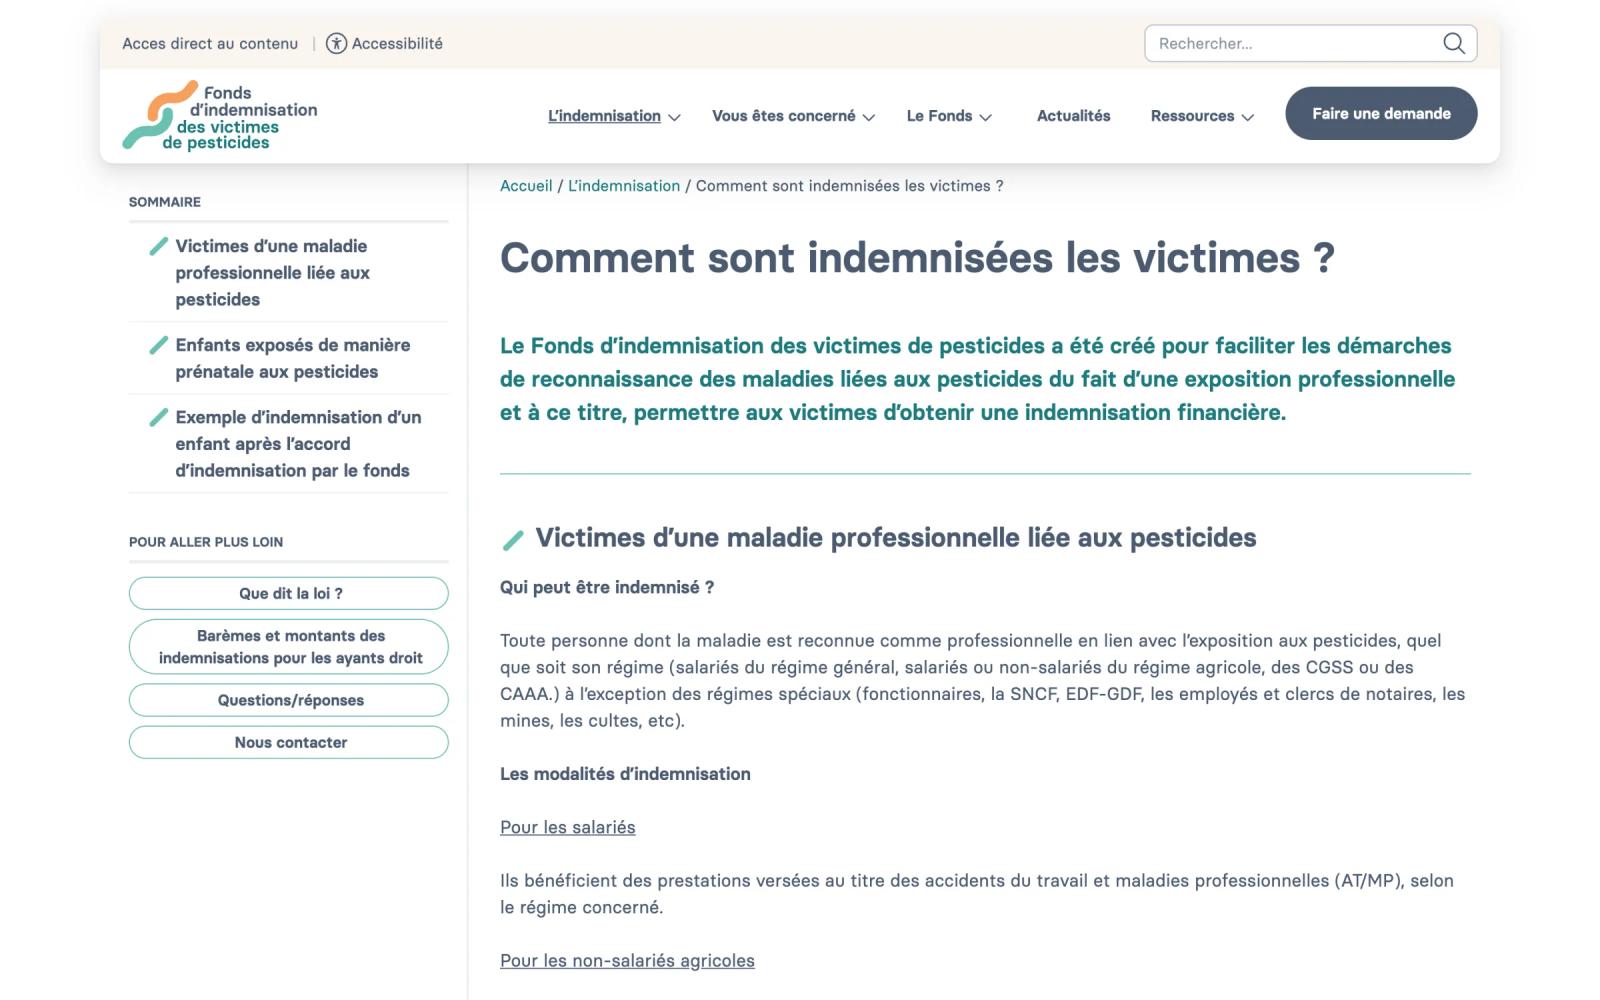This screenshot has height=1000, width=1600.
Task: Click the heading 'Comment sont indemnisées les victimes ?'
Action: [917, 258]
